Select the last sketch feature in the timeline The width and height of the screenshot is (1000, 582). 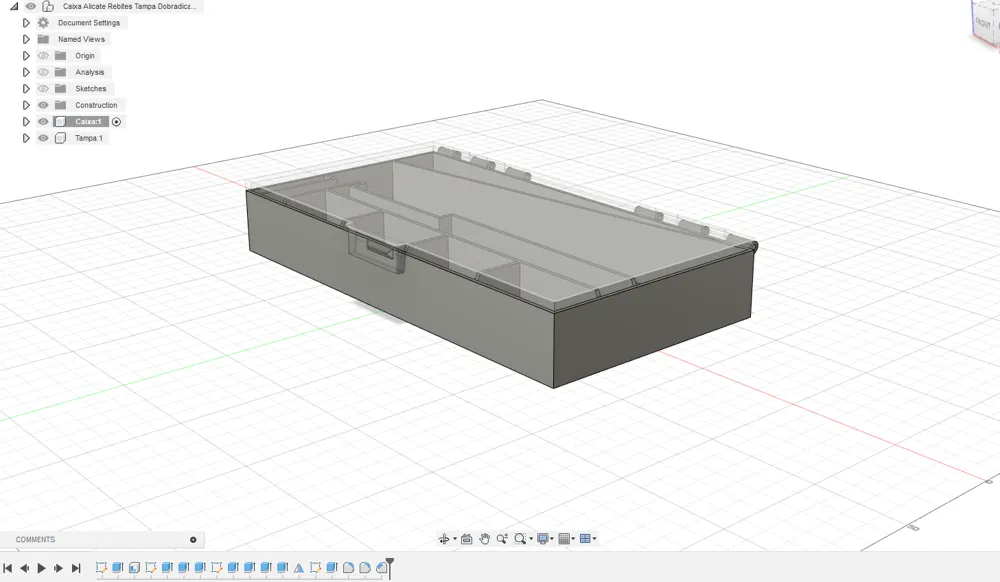[x=315, y=567]
